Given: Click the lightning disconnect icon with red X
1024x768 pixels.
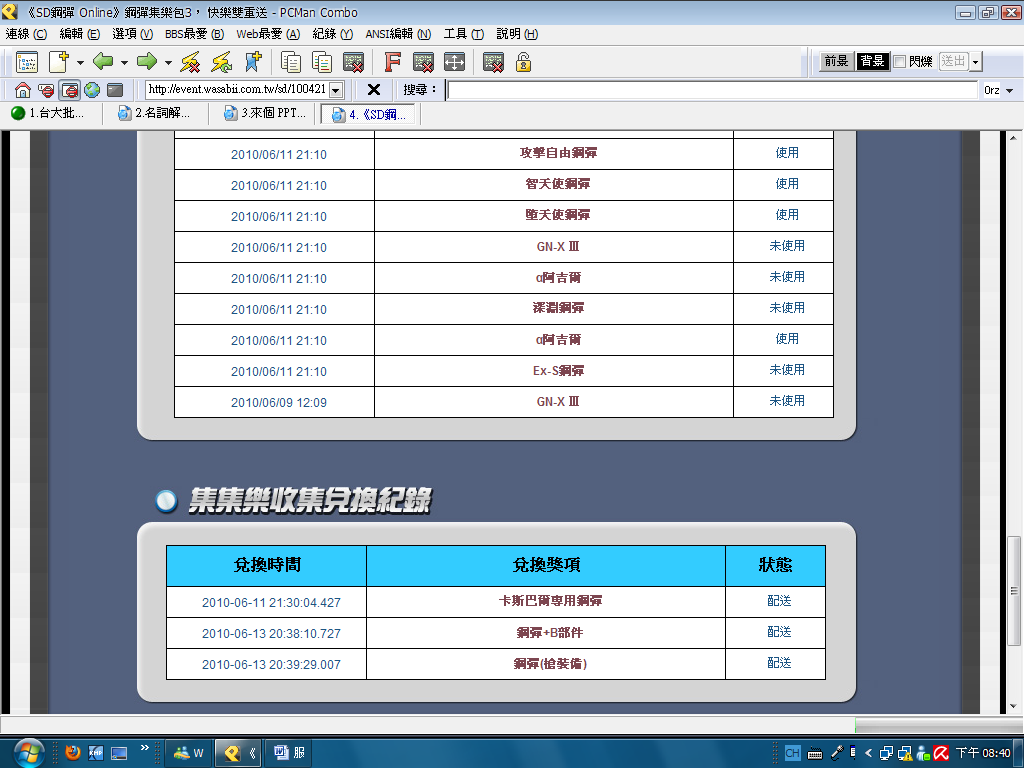Looking at the screenshot, I should [x=191, y=62].
